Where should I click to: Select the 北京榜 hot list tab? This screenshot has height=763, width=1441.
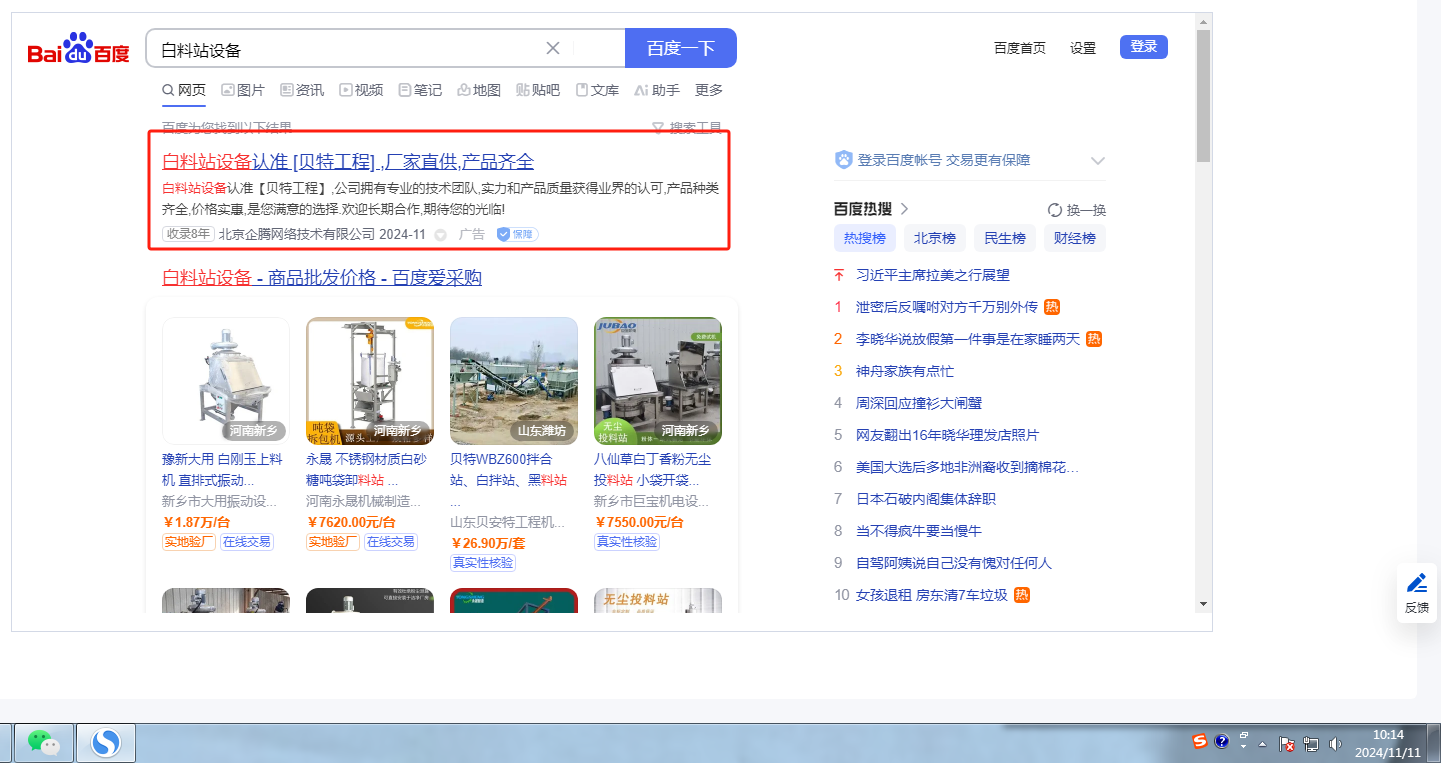click(x=935, y=238)
